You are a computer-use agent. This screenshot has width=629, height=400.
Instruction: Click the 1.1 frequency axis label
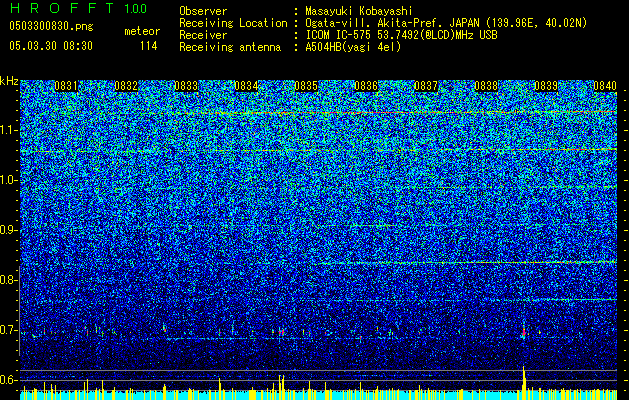coord(9,131)
